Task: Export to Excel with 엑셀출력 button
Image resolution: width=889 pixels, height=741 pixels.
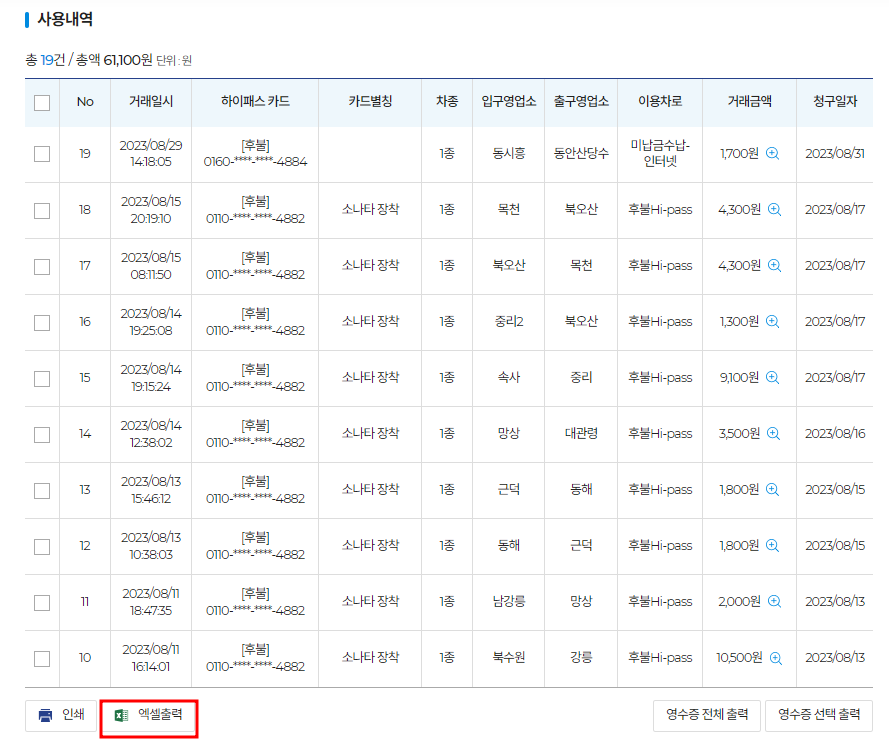Action: [149, 715]
